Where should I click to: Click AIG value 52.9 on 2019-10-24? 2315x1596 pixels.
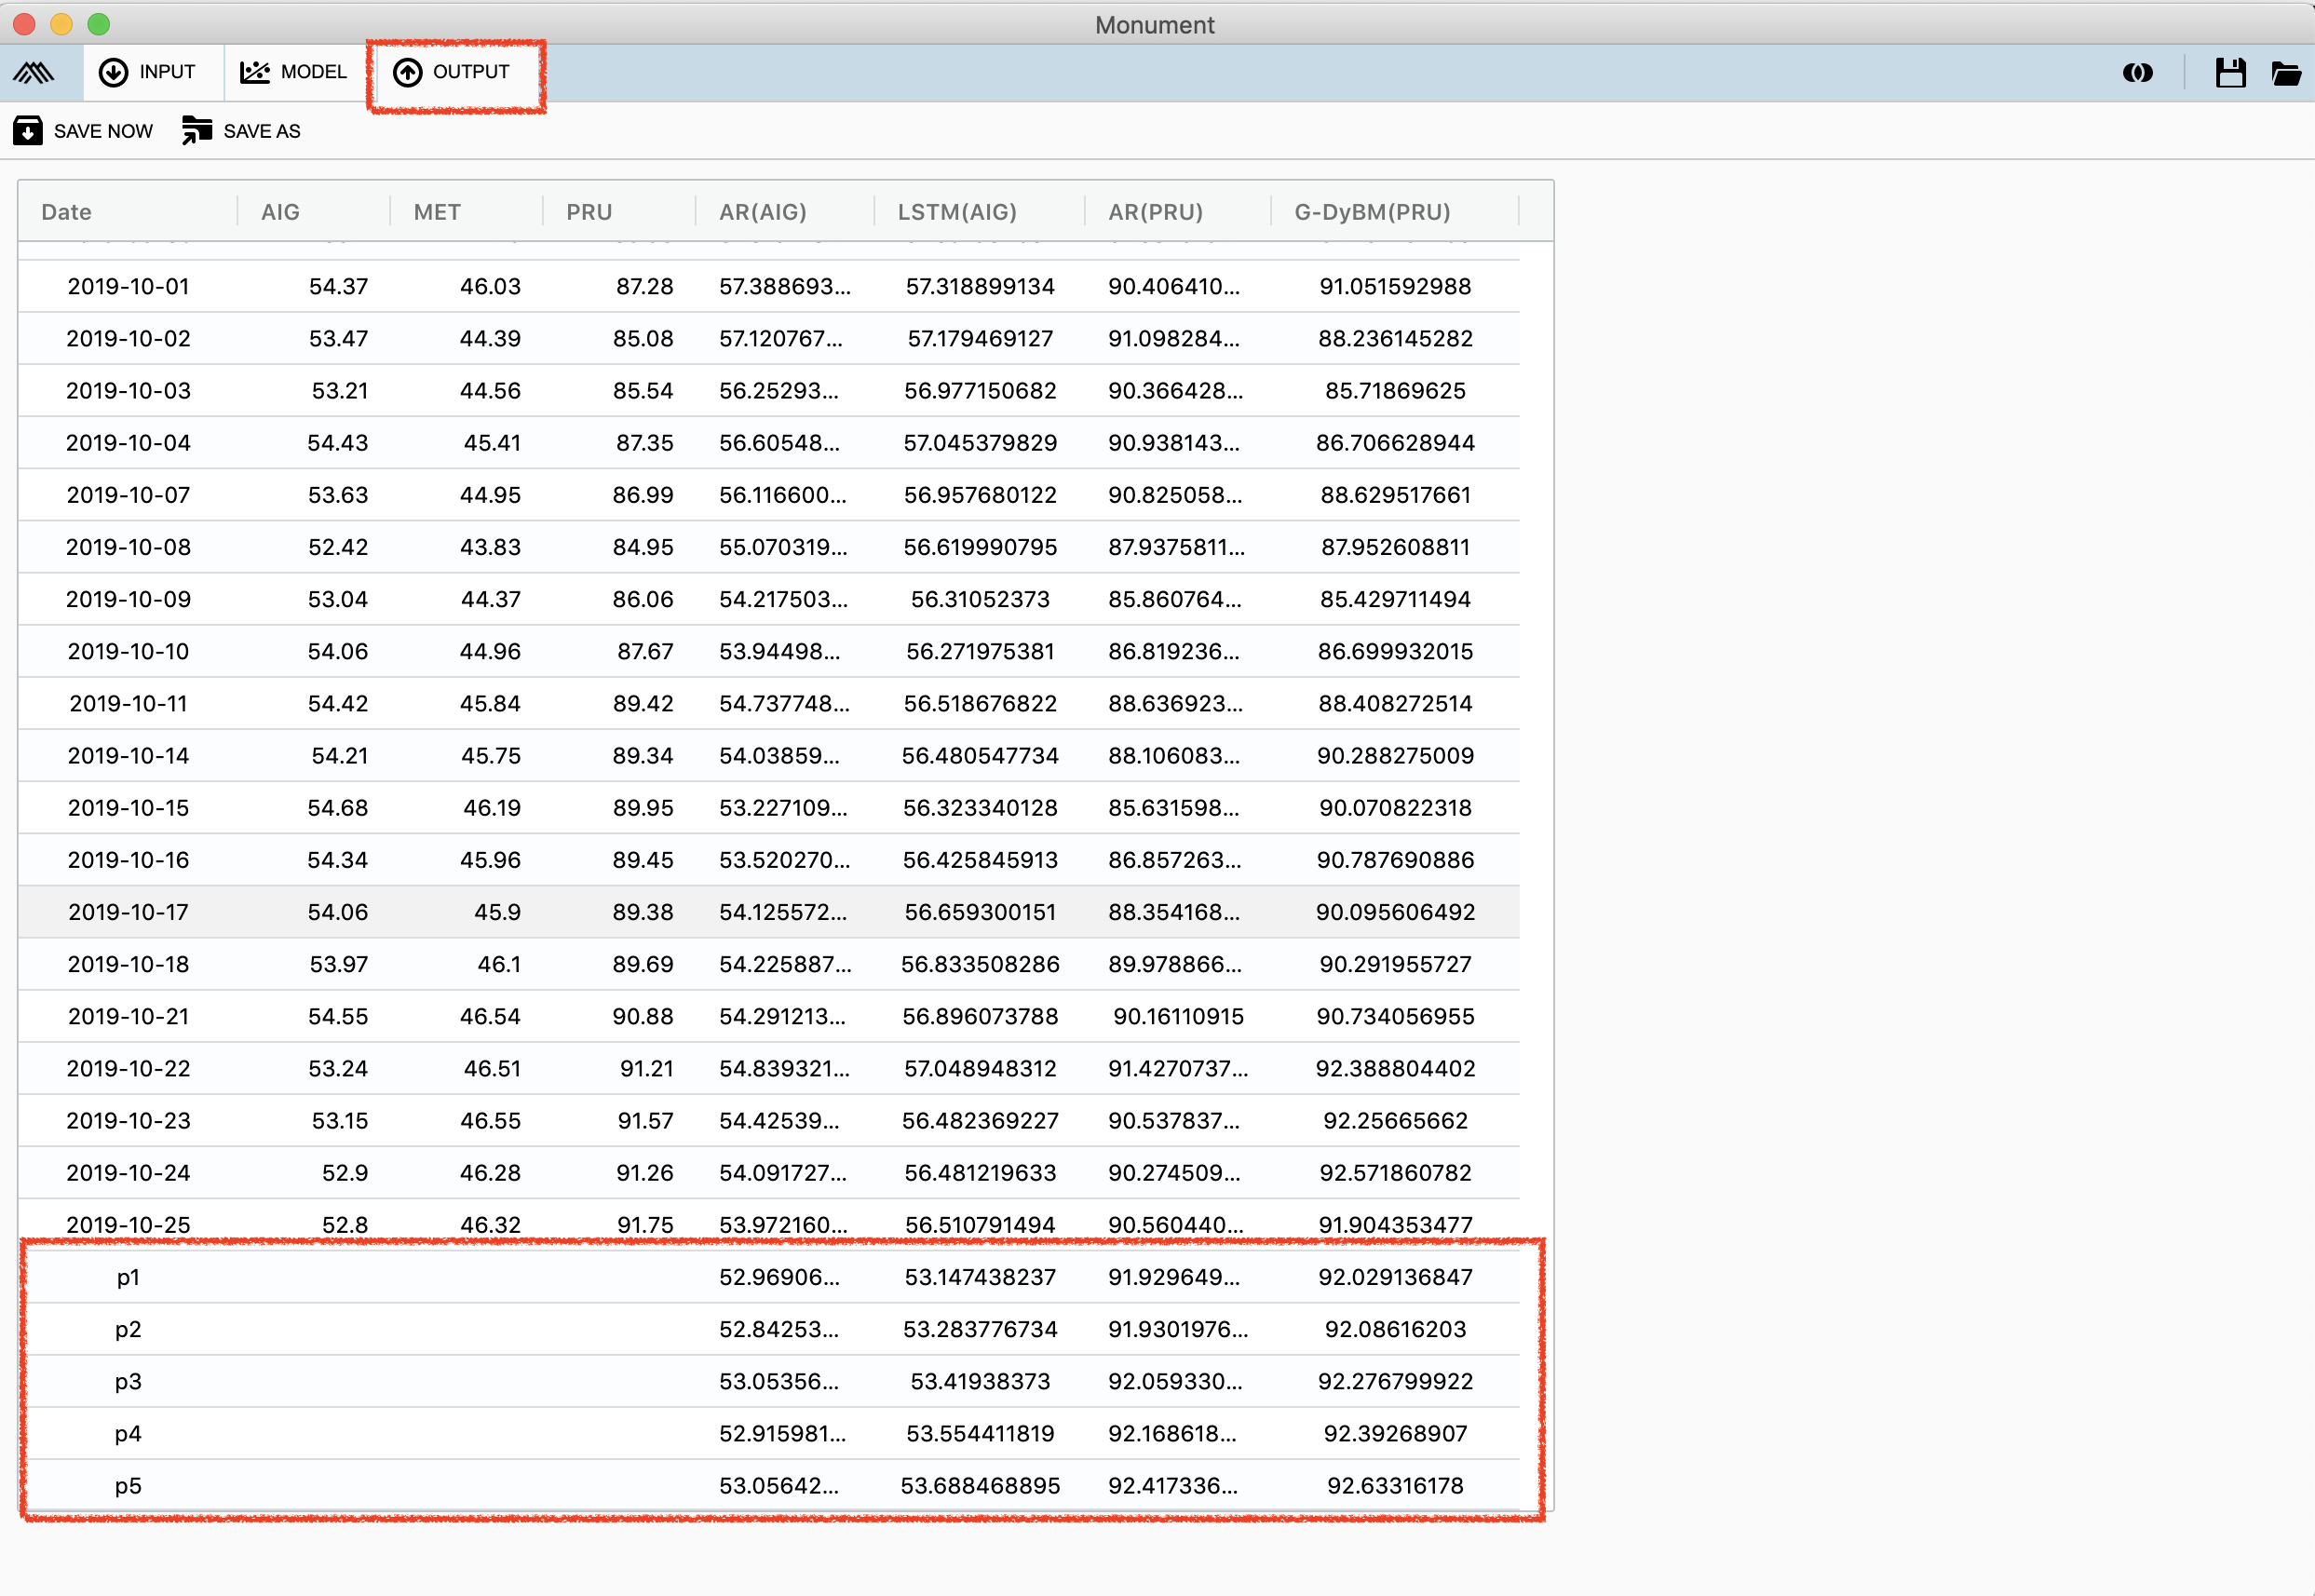(345, 1173)
